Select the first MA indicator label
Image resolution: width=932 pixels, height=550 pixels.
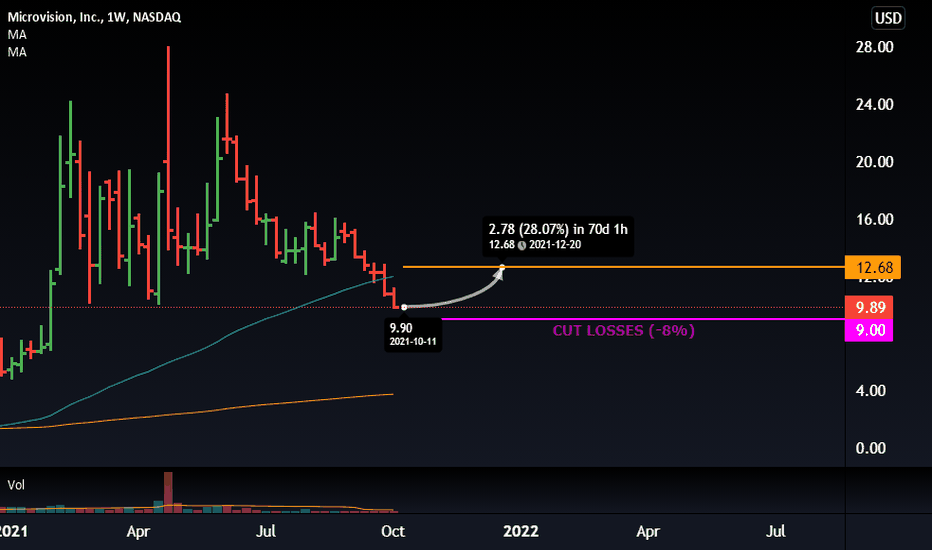pyautogui.click(x=17, y=35)
